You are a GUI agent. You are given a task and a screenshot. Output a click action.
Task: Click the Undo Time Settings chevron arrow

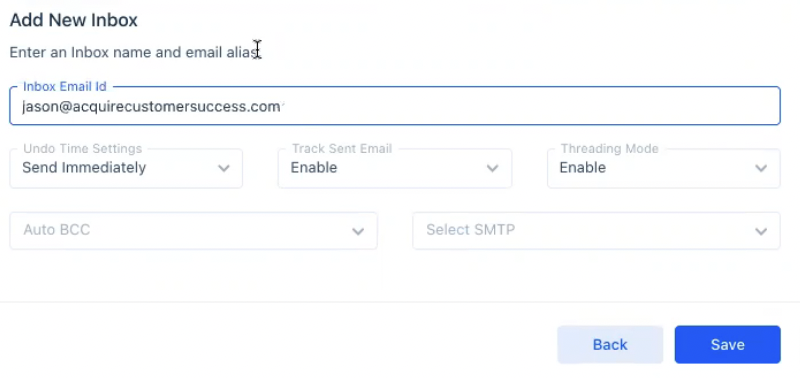pos(223,168)
